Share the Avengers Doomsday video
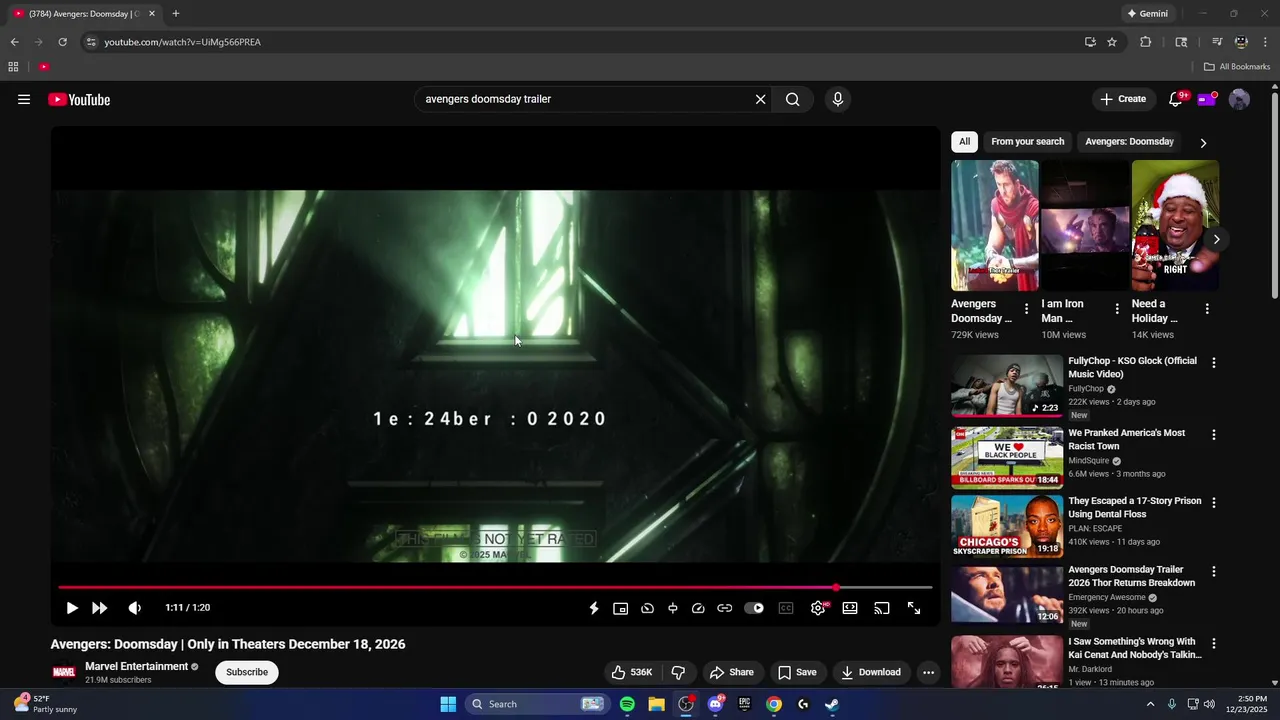1280x720 pixels. pyautogui.click(x=731, y=672)
